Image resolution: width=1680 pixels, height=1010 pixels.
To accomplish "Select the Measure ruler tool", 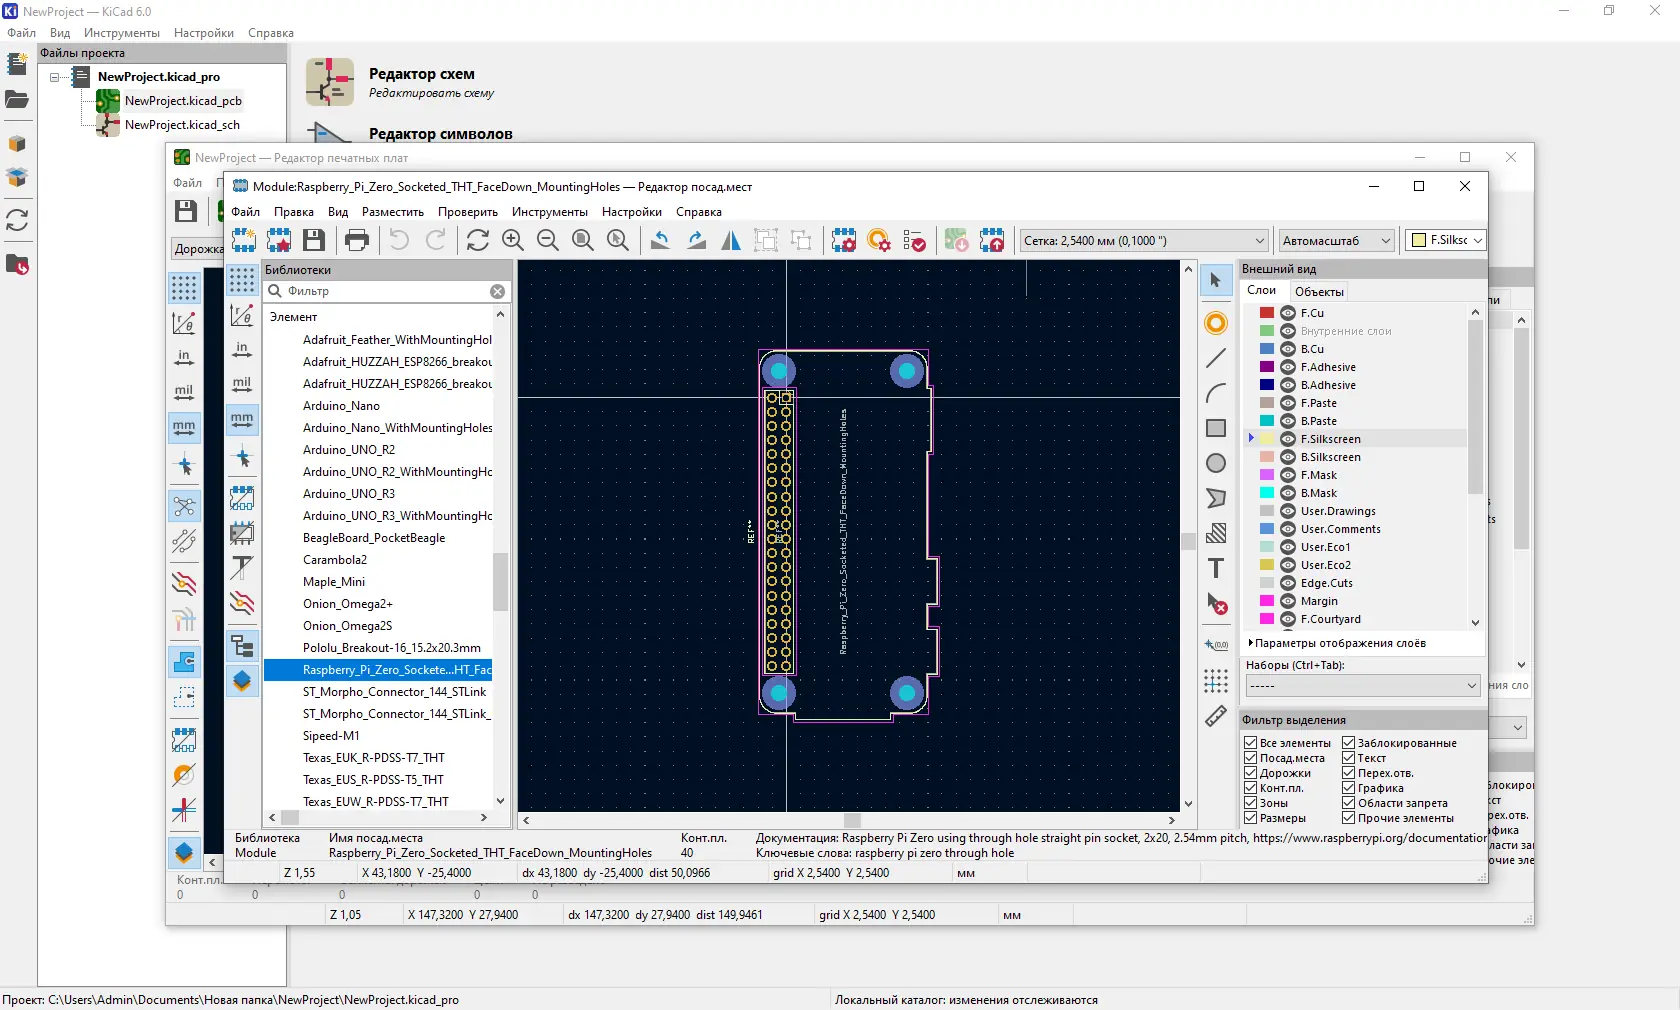I will tap(1216, 716).
